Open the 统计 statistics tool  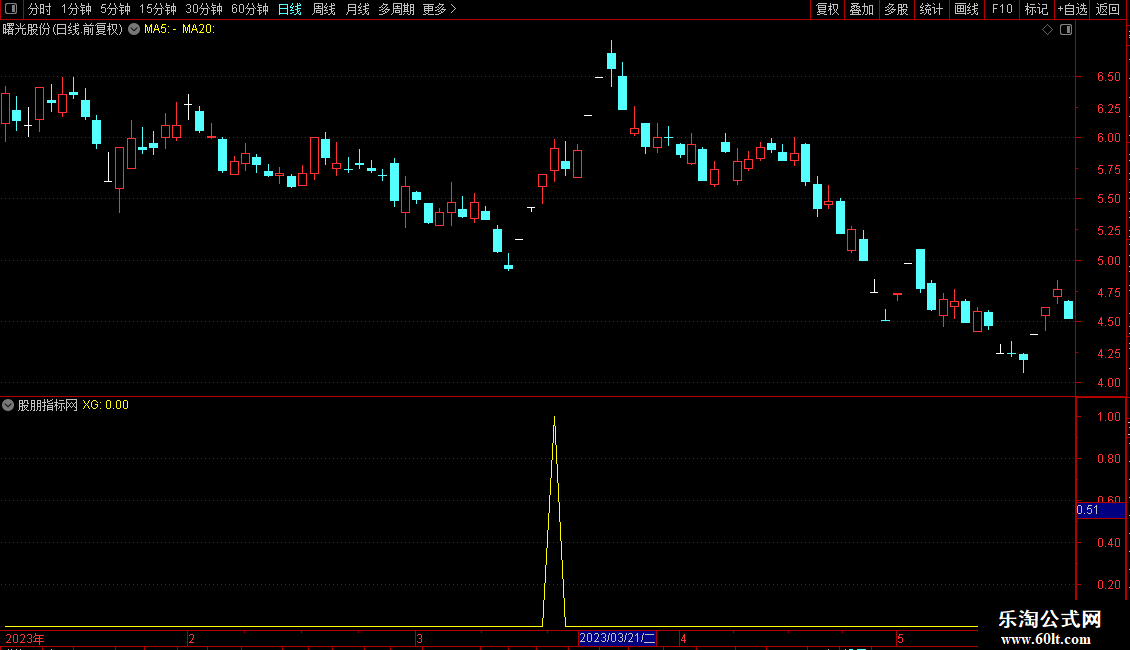pyautogui.click(x=930, y=9)
